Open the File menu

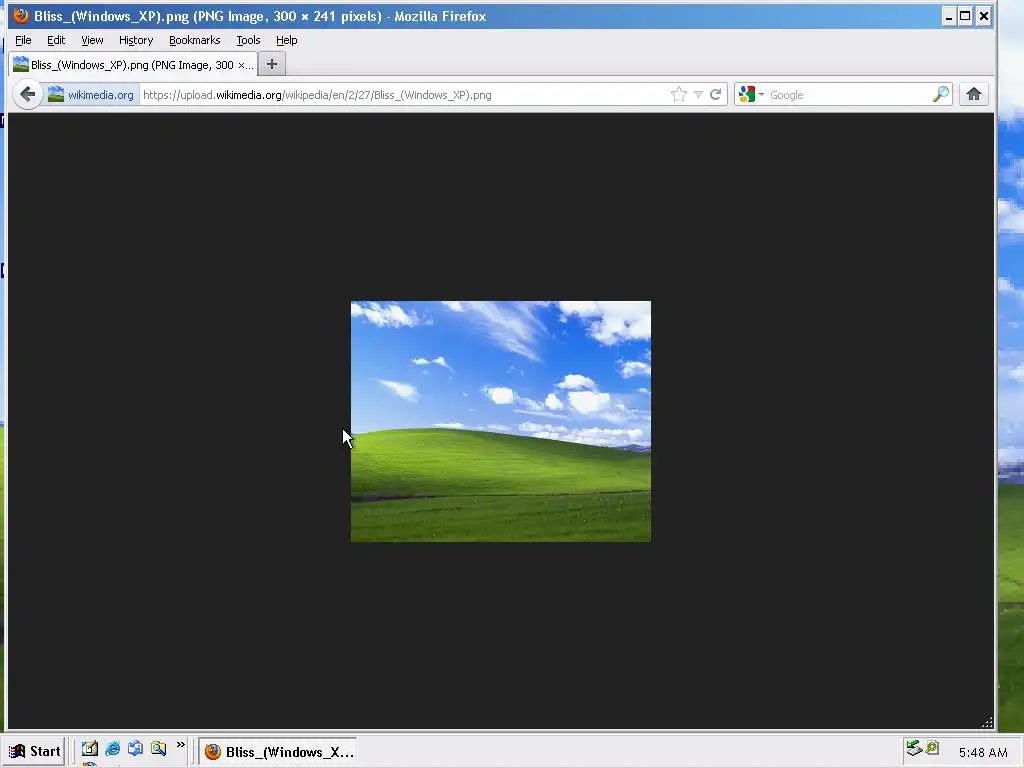click(23, 40)
